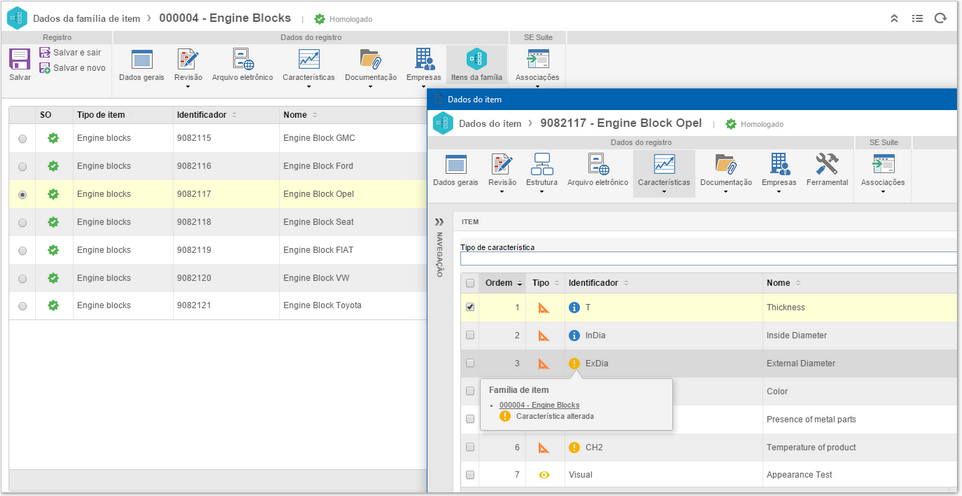Expand Estrutura dropdown arrow in item window

point(542,192)
